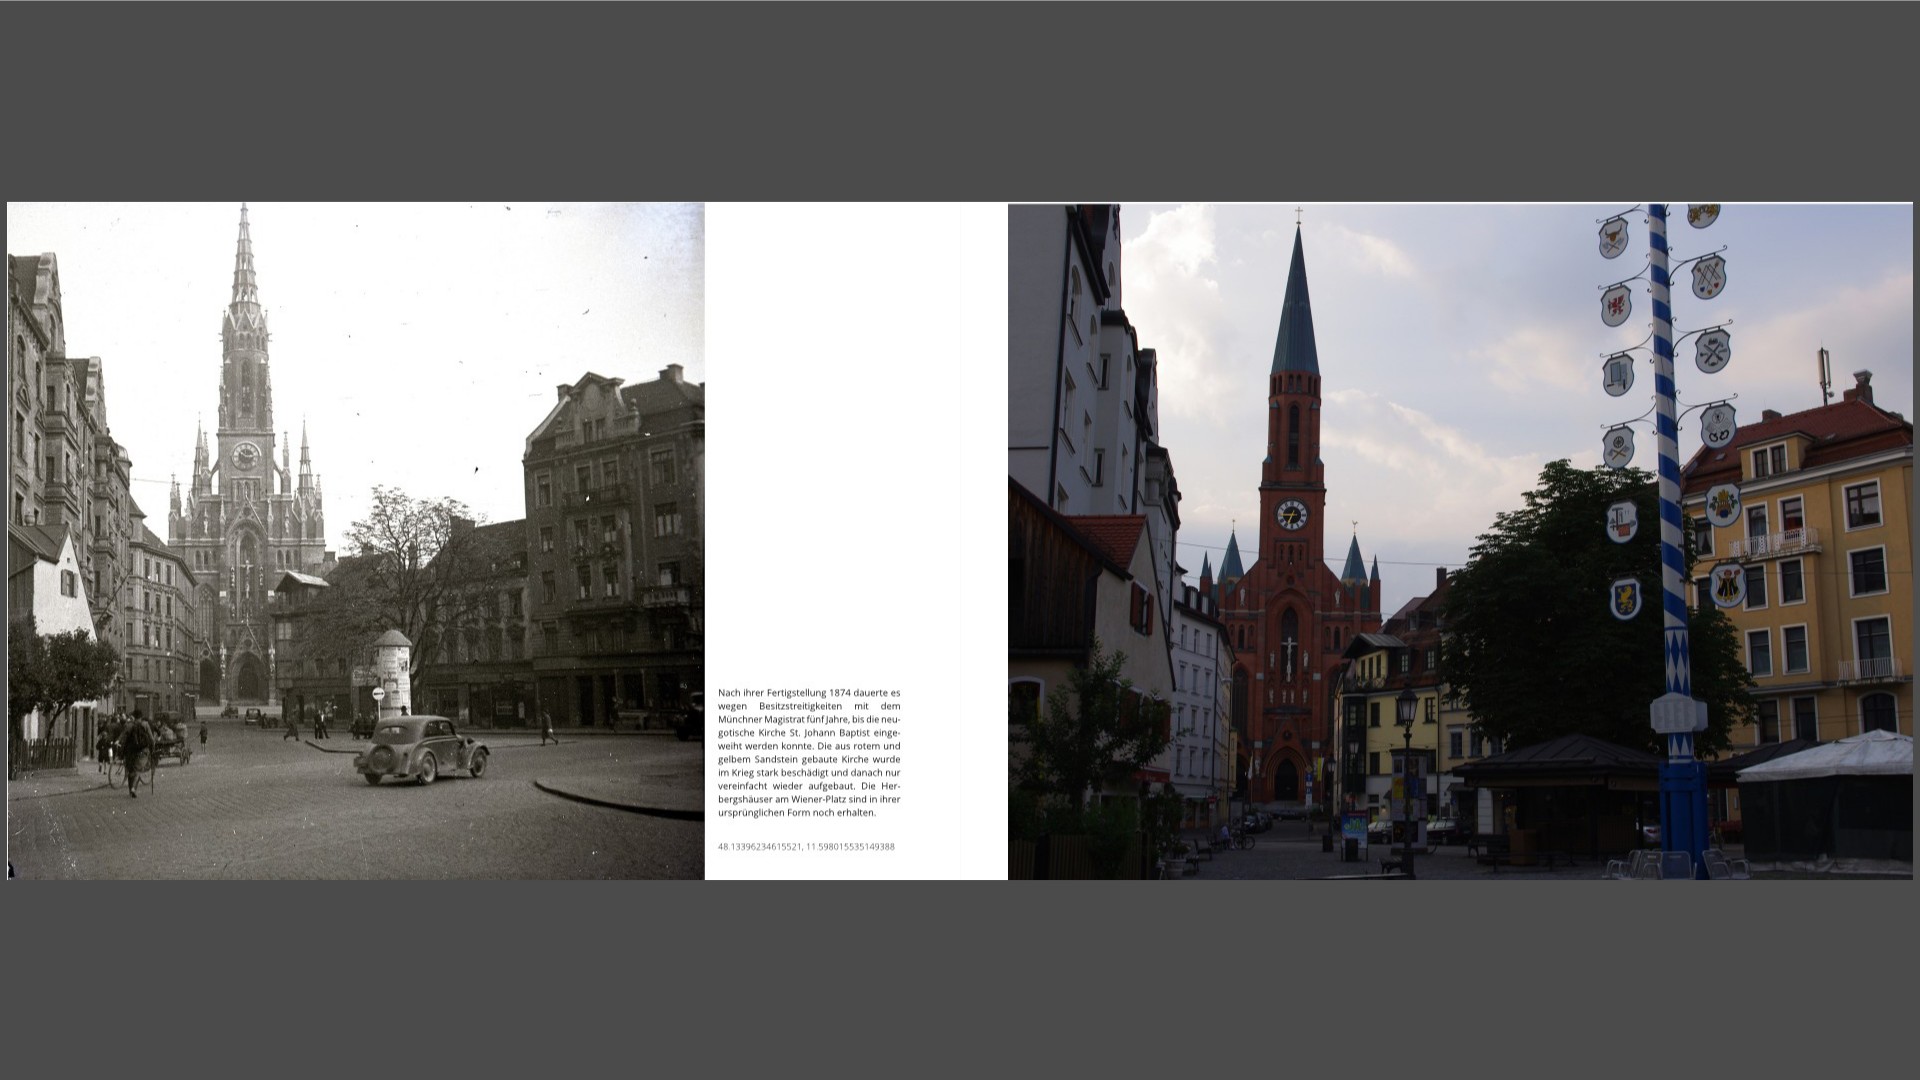Click the black-and-white historical church photo

pyautogui.click(x=356, y=541)
